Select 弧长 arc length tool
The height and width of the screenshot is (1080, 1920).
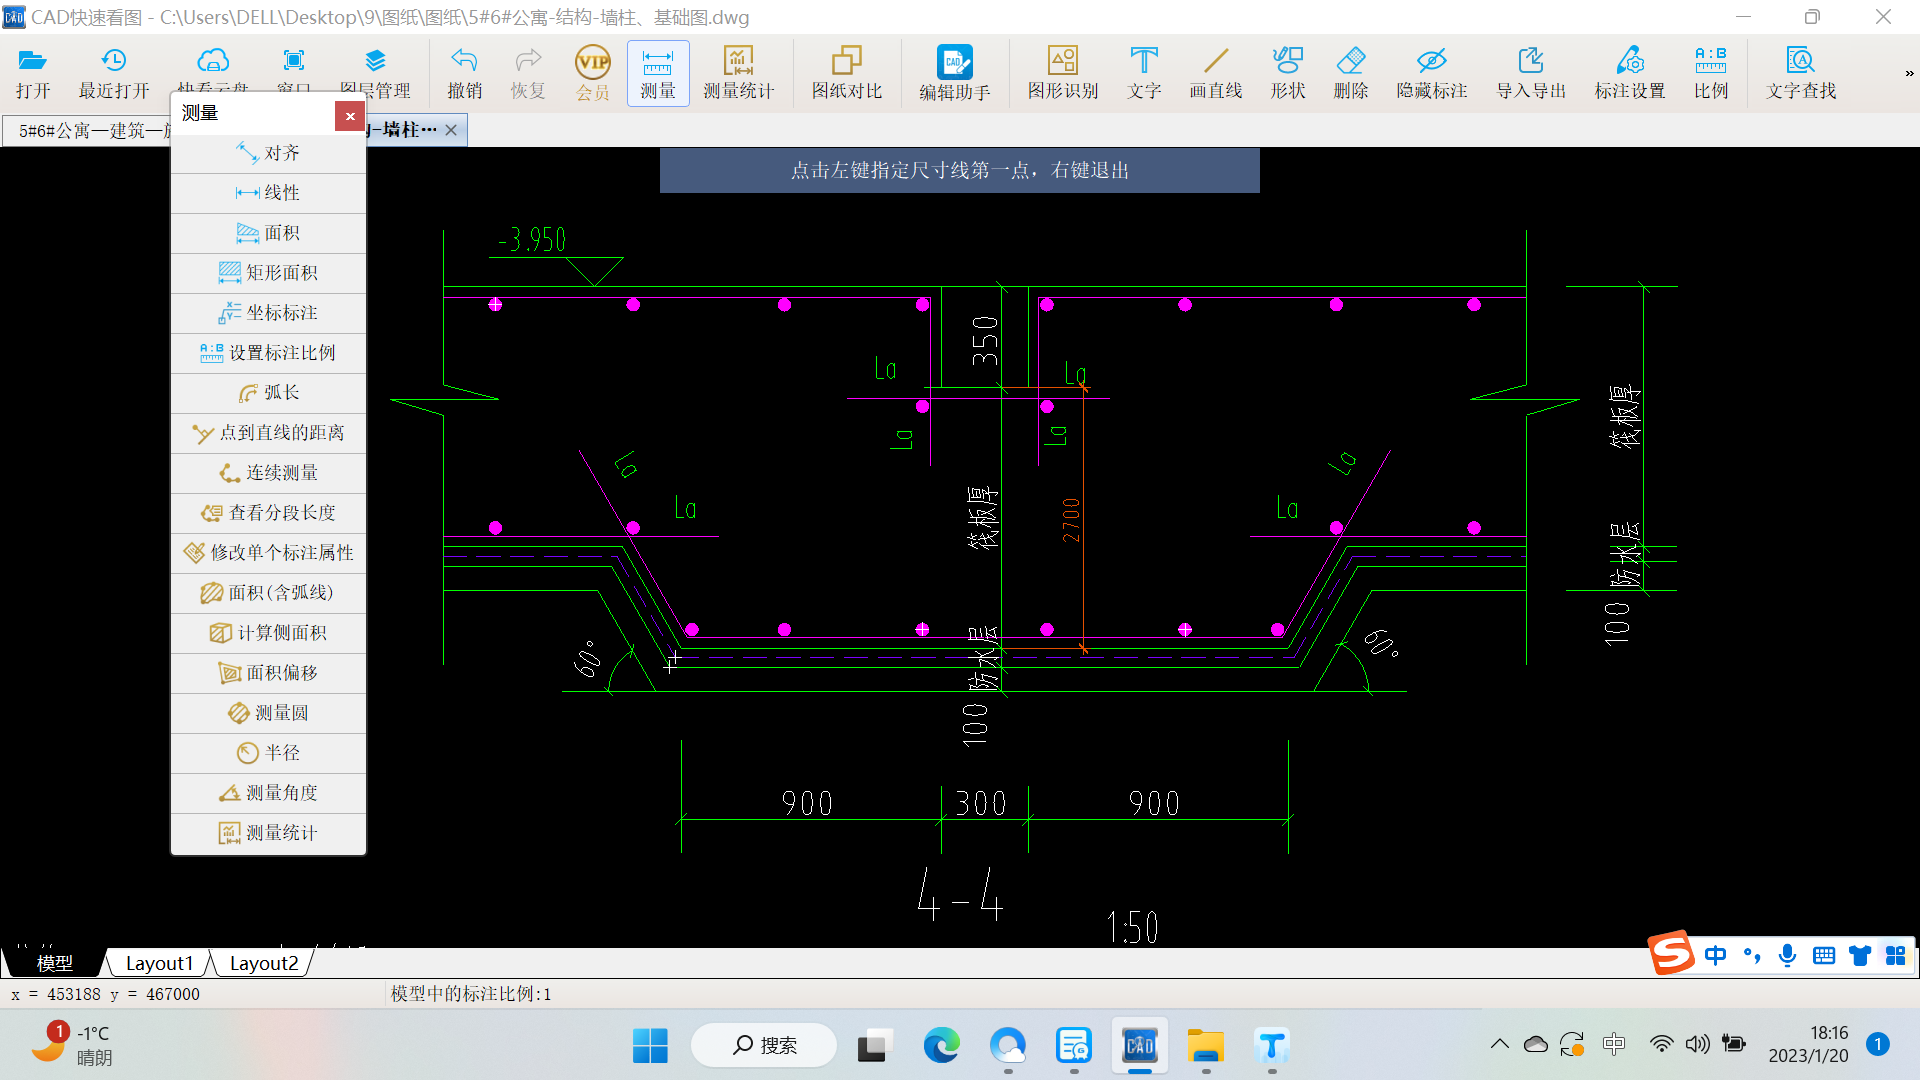pos(269,393)
